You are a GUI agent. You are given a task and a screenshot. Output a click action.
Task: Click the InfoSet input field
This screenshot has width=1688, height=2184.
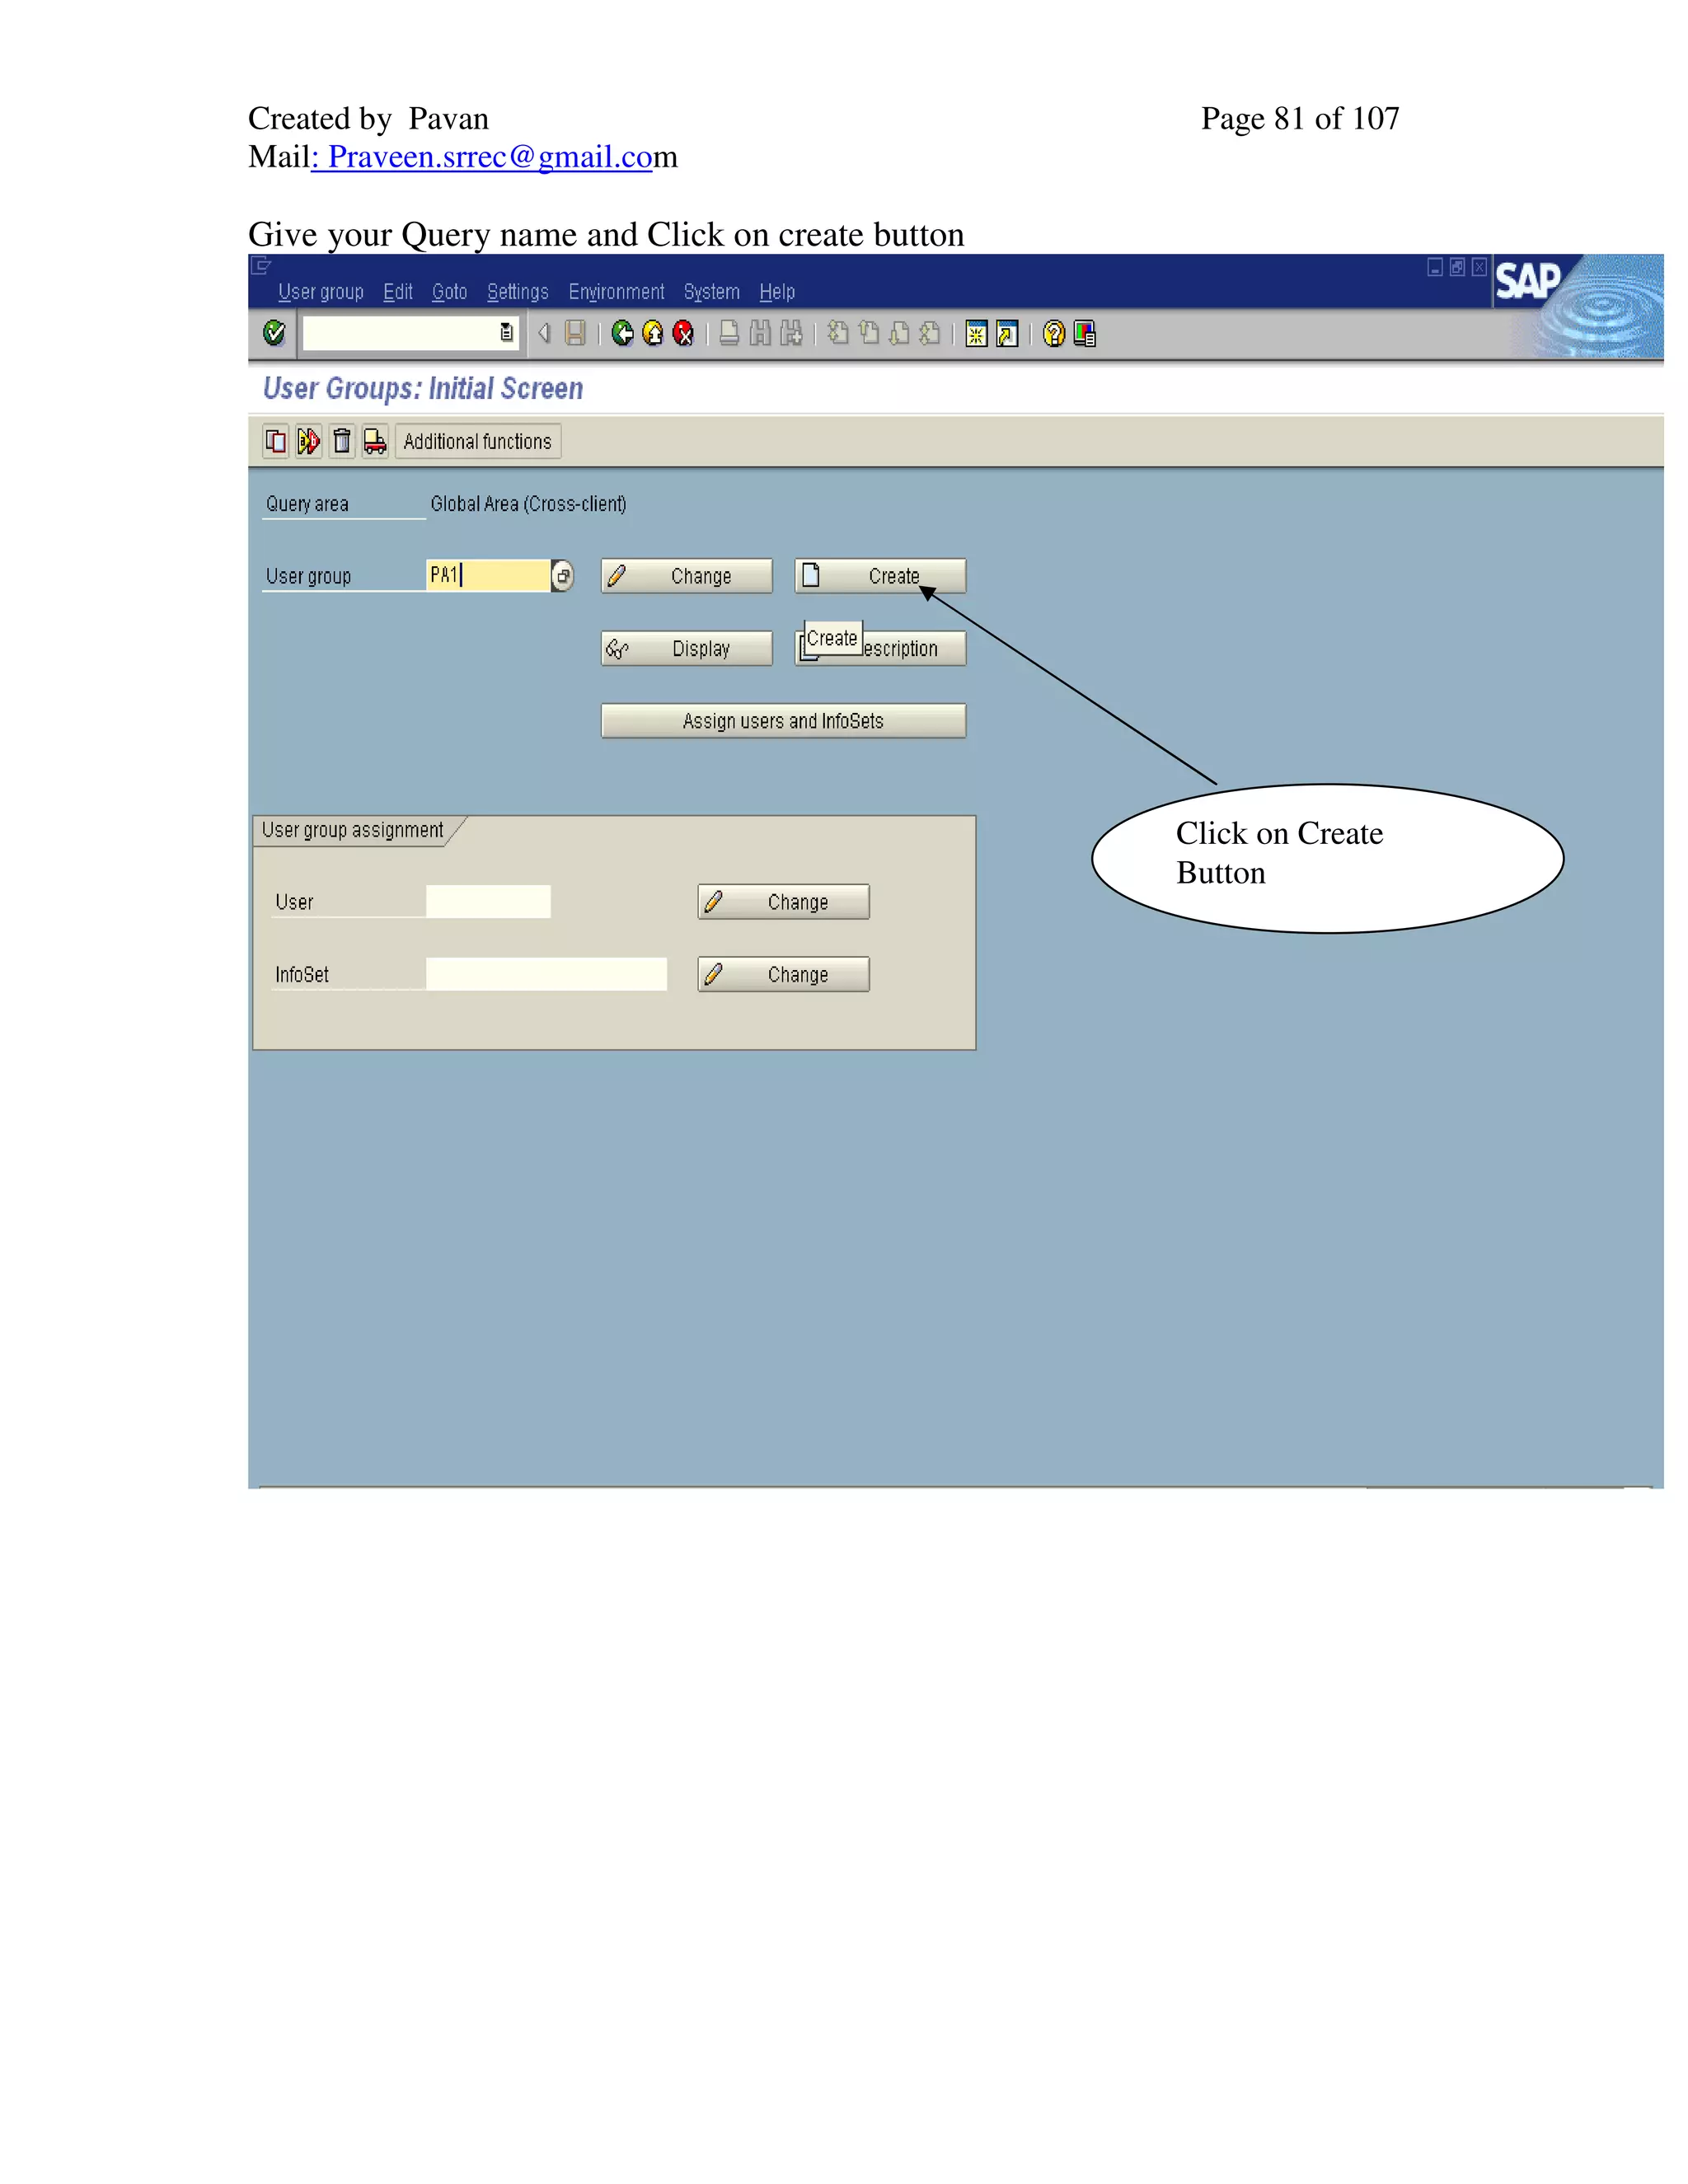click(546, 974)
